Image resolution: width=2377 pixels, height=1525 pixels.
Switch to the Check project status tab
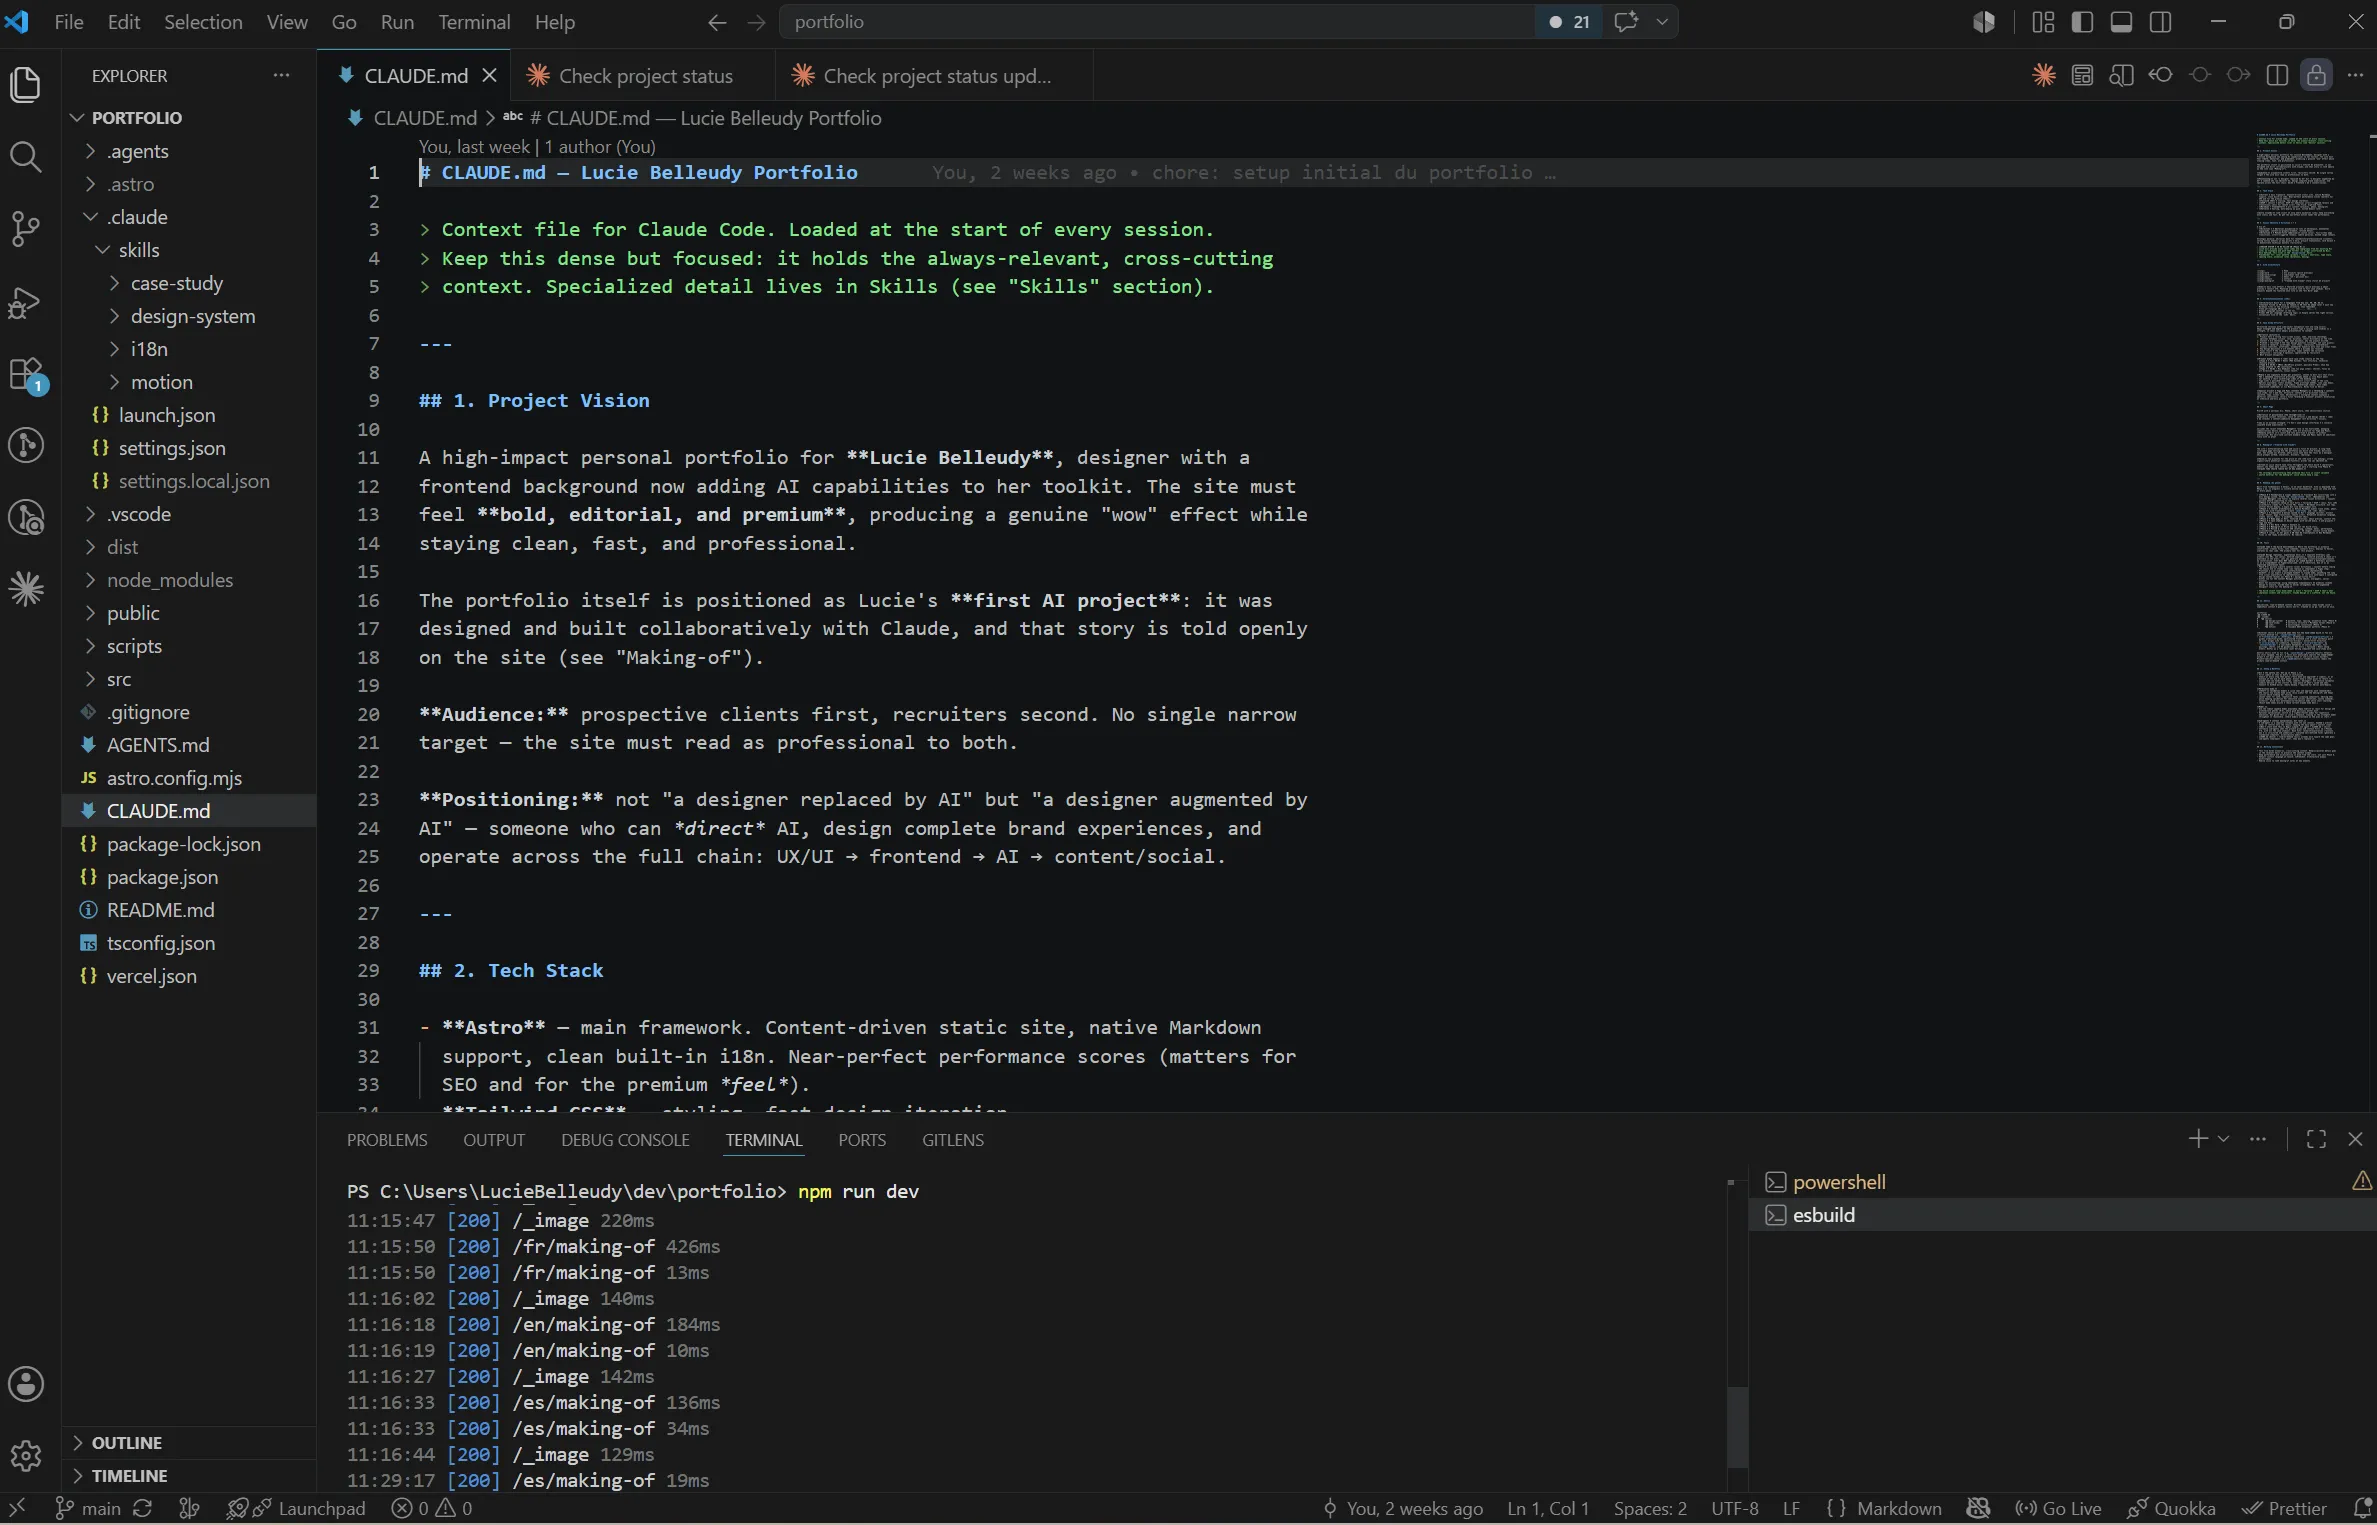[645, 76]
